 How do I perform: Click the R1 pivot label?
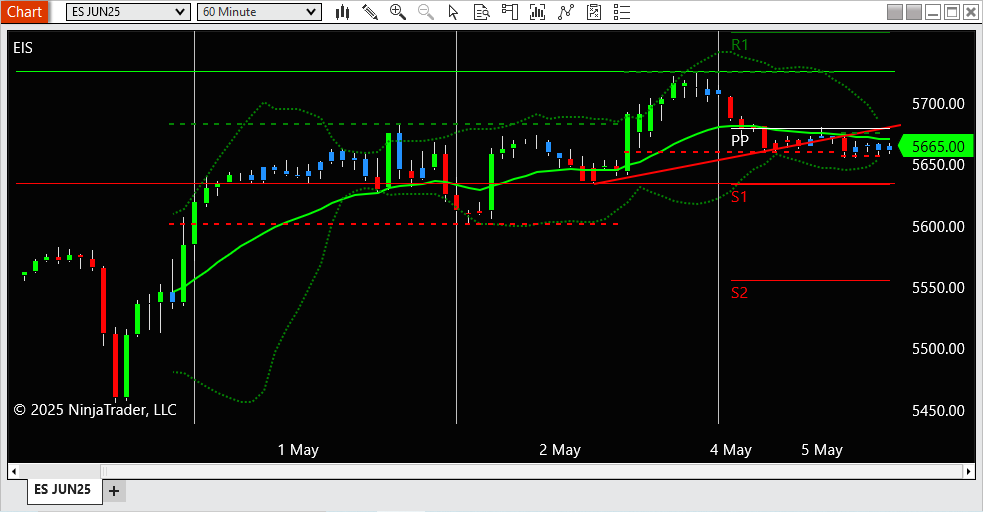(x=740, y=45)
